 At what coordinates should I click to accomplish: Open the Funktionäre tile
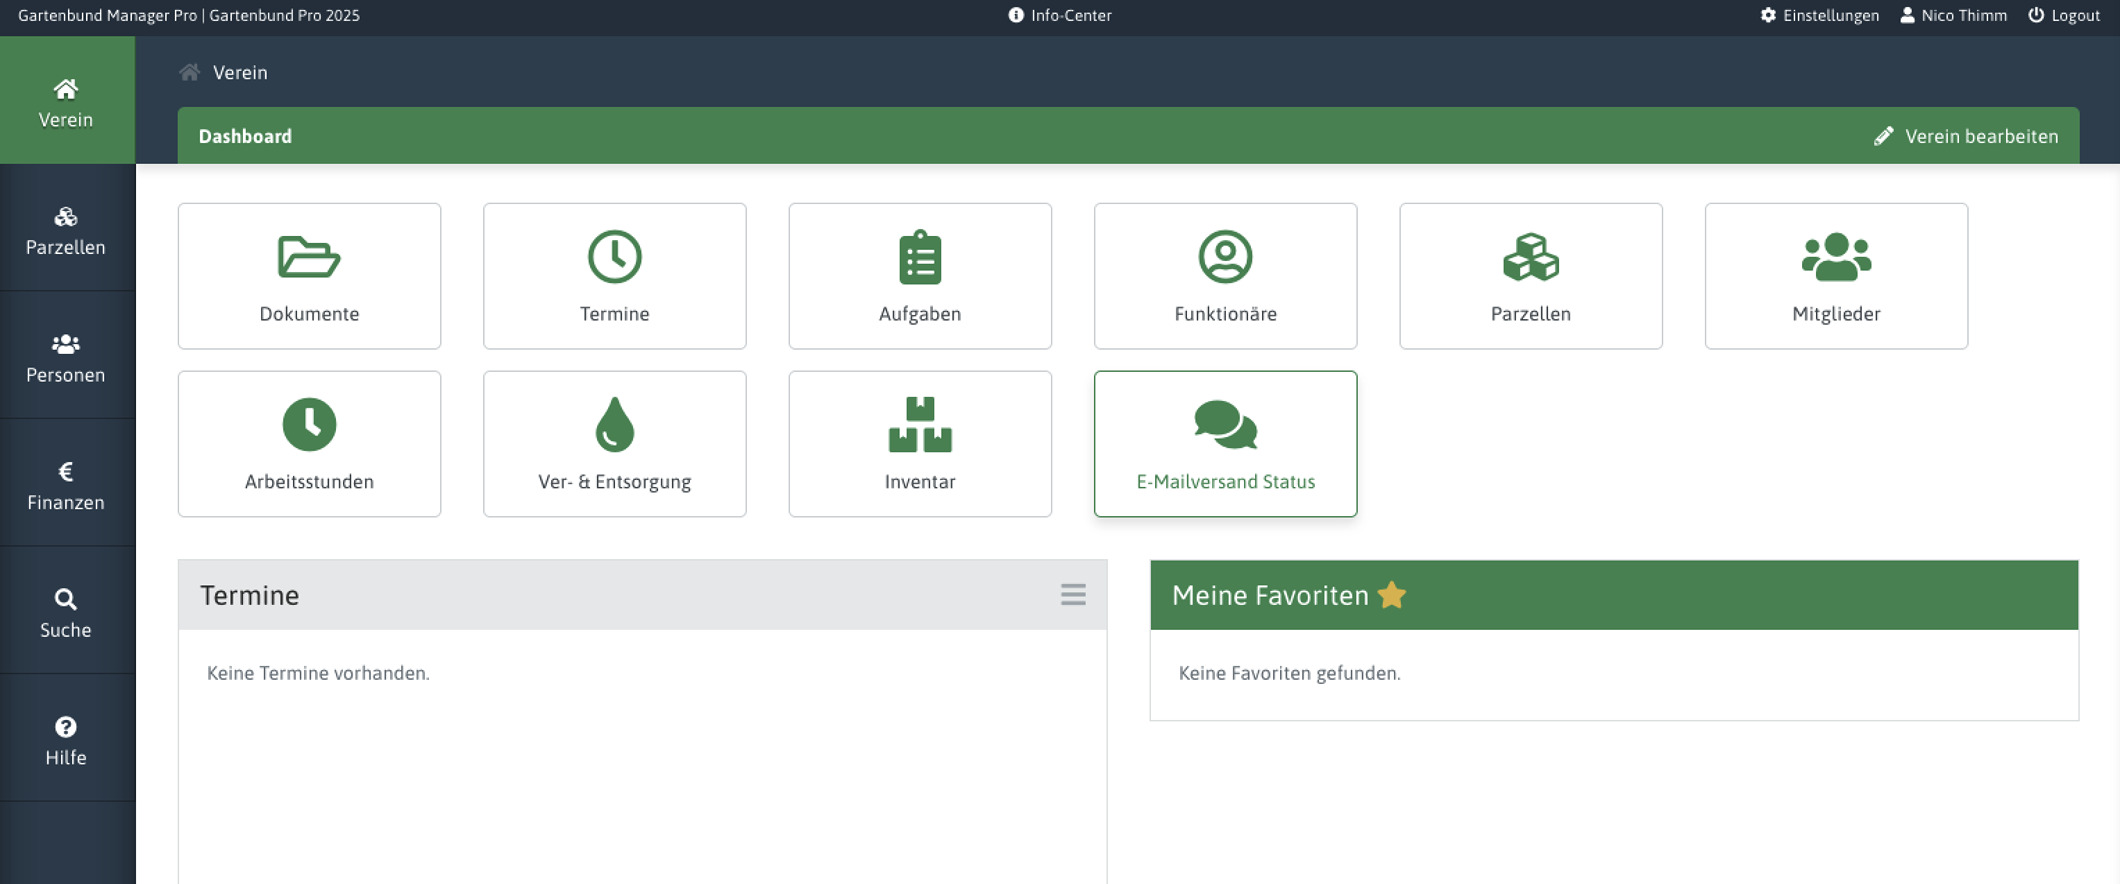coord(1225,276)
